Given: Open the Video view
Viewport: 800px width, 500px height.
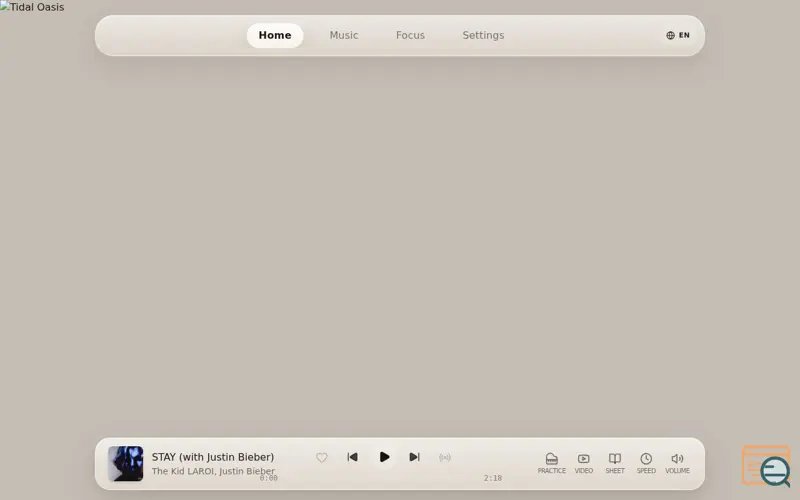Looking at the screenshot, I should coord(584,463).
